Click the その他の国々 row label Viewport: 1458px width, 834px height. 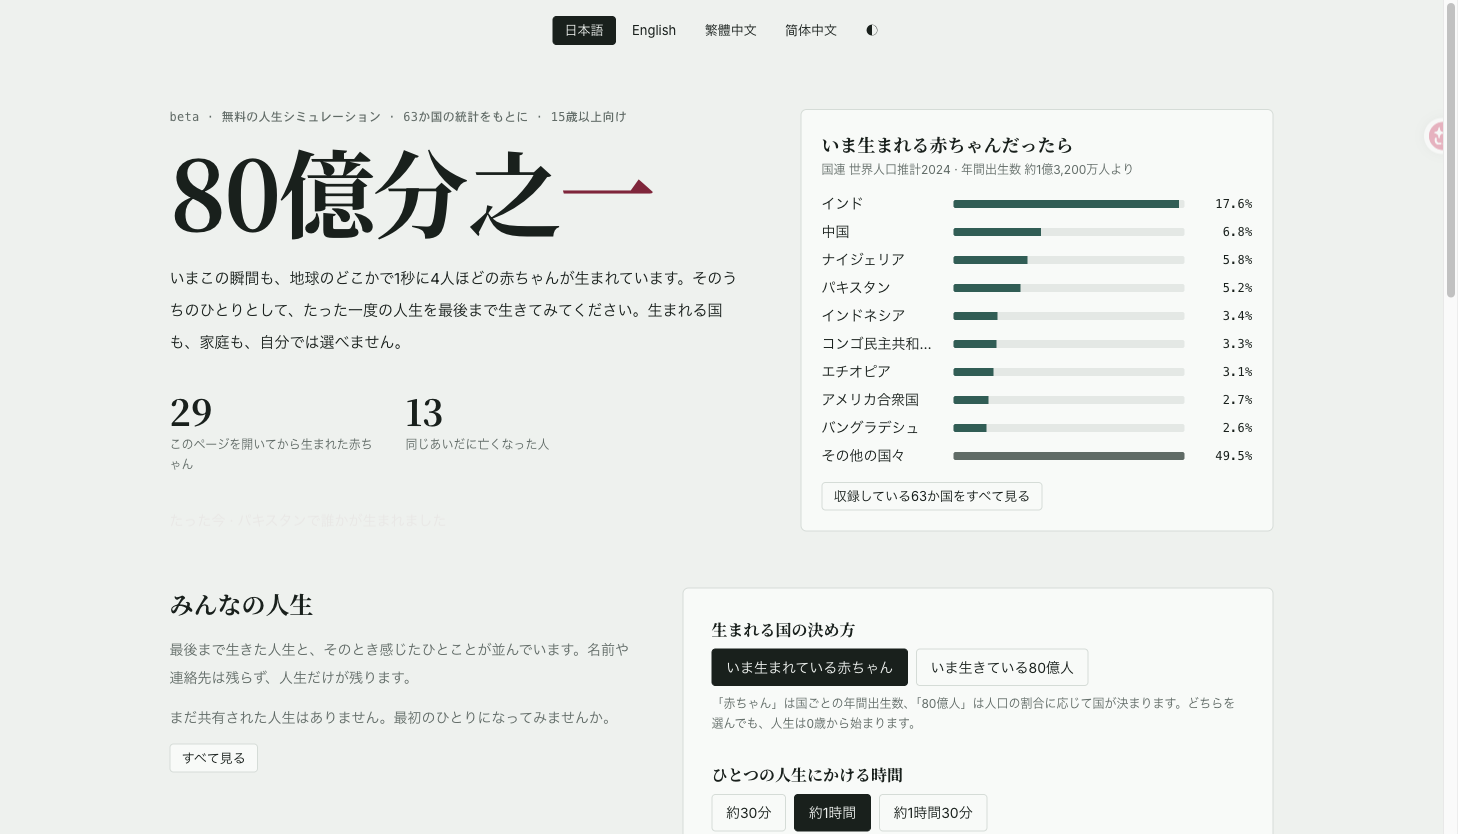tap(863, 456)
